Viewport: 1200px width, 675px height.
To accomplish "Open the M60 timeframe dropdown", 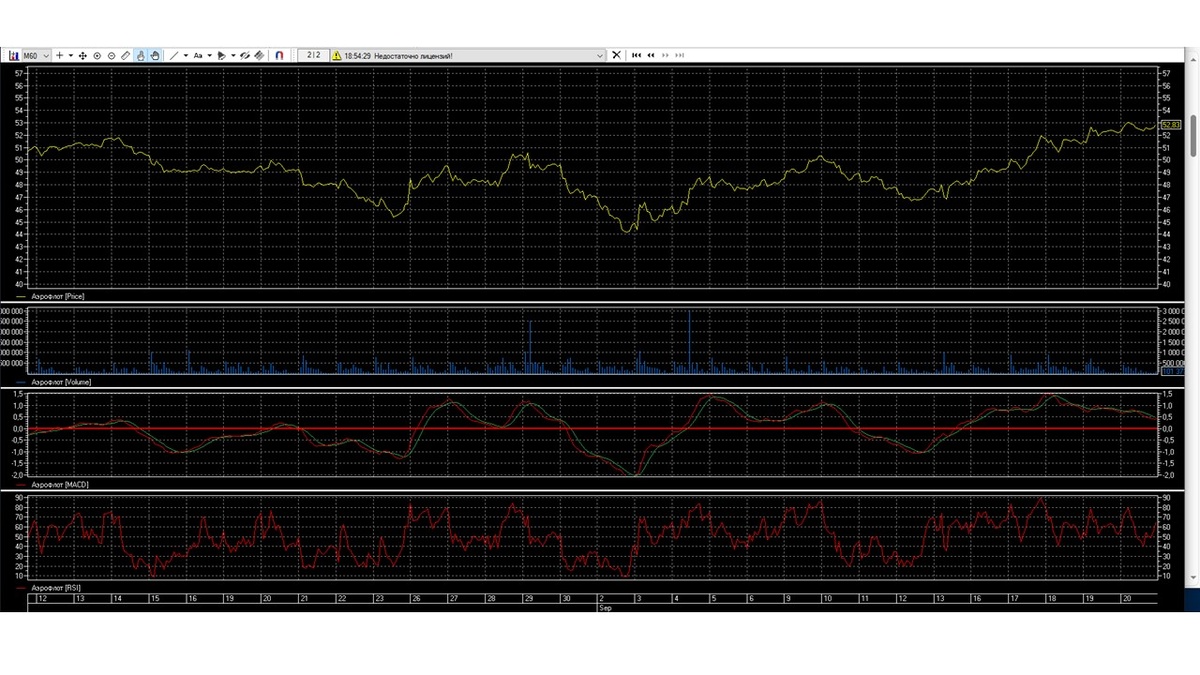I will [36, 55].
